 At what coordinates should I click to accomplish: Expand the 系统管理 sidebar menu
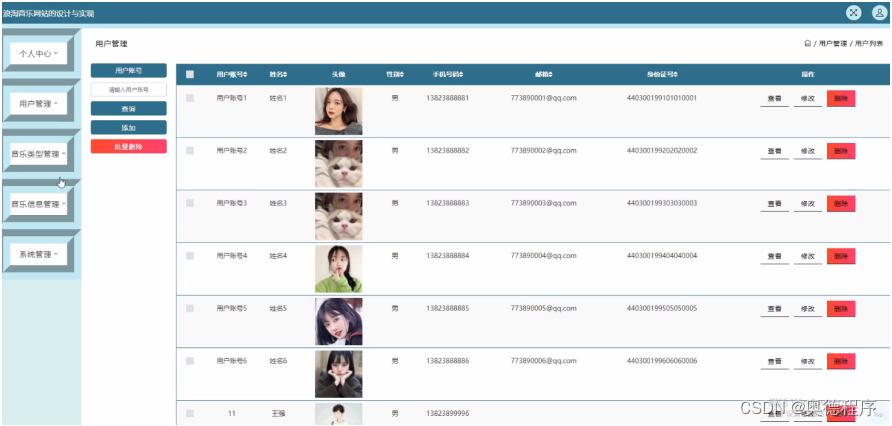click(x=39, y=254)
